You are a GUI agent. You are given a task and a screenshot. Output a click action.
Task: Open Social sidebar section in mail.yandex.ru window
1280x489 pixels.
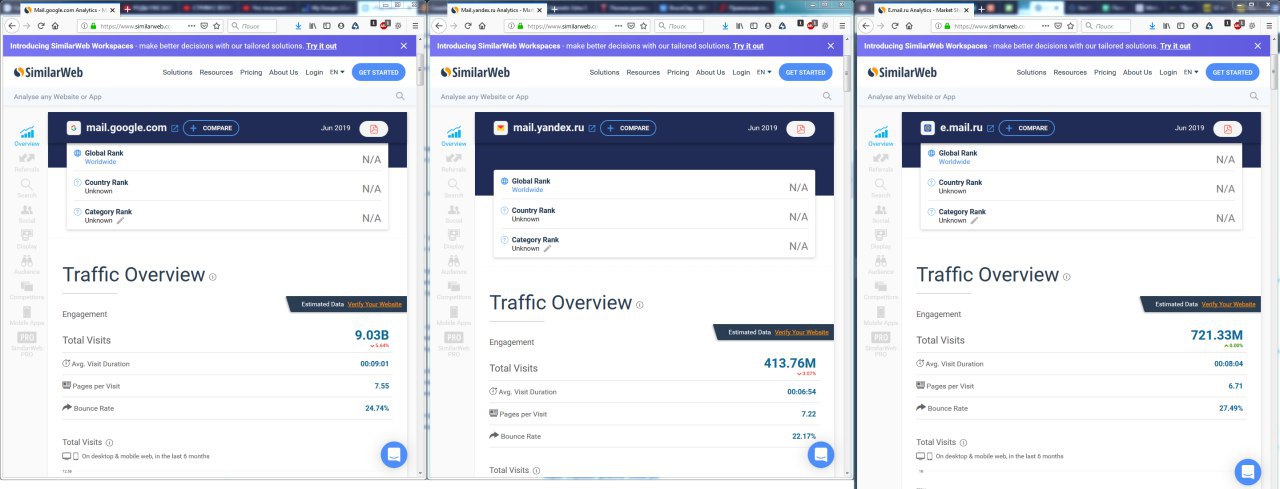pyautogui.click(x=454, y=213)
